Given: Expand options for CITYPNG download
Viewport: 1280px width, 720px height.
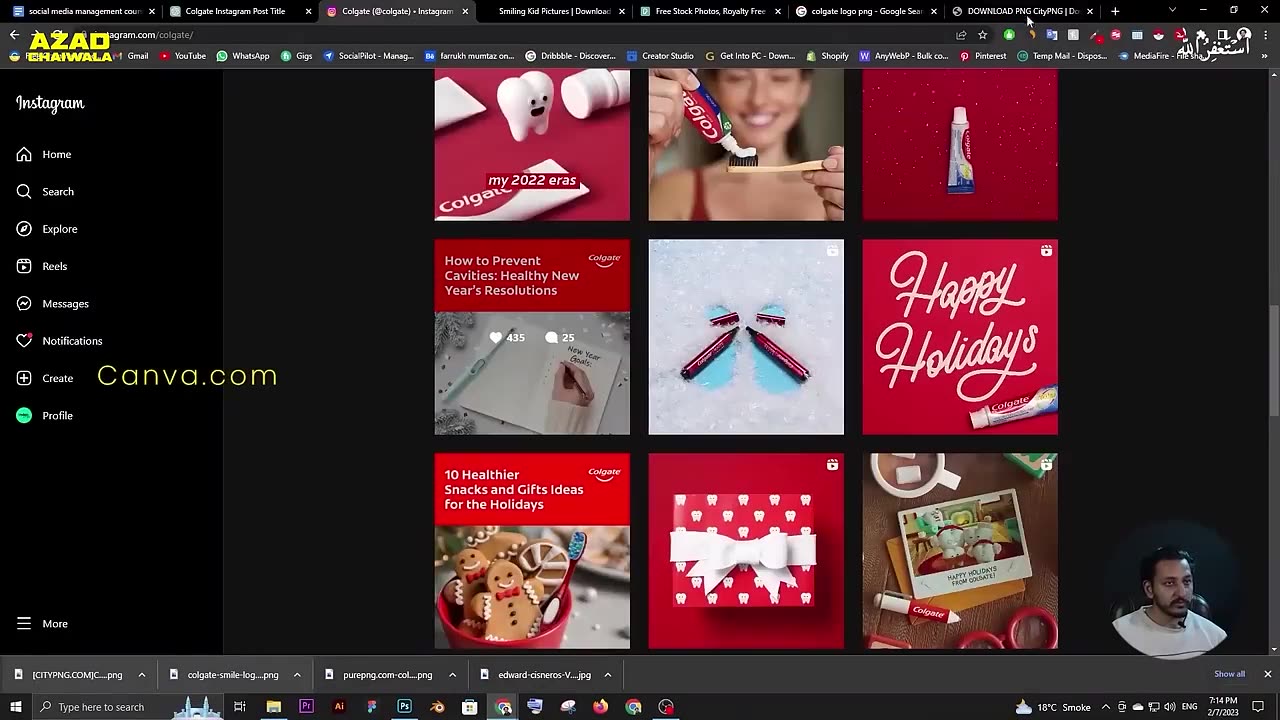Looking at the screenshot, I should point(142,675).
